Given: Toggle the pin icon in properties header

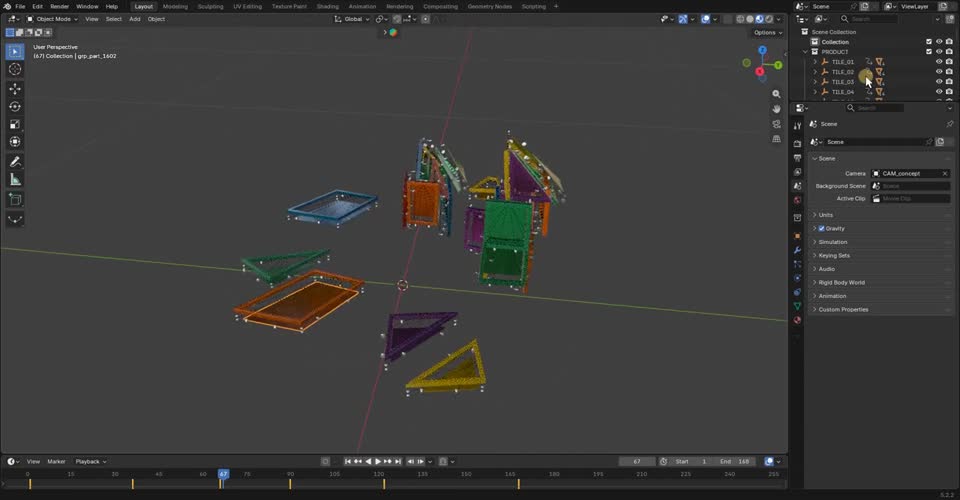Looking at the screenshot, I should click(x=949, y=124).
